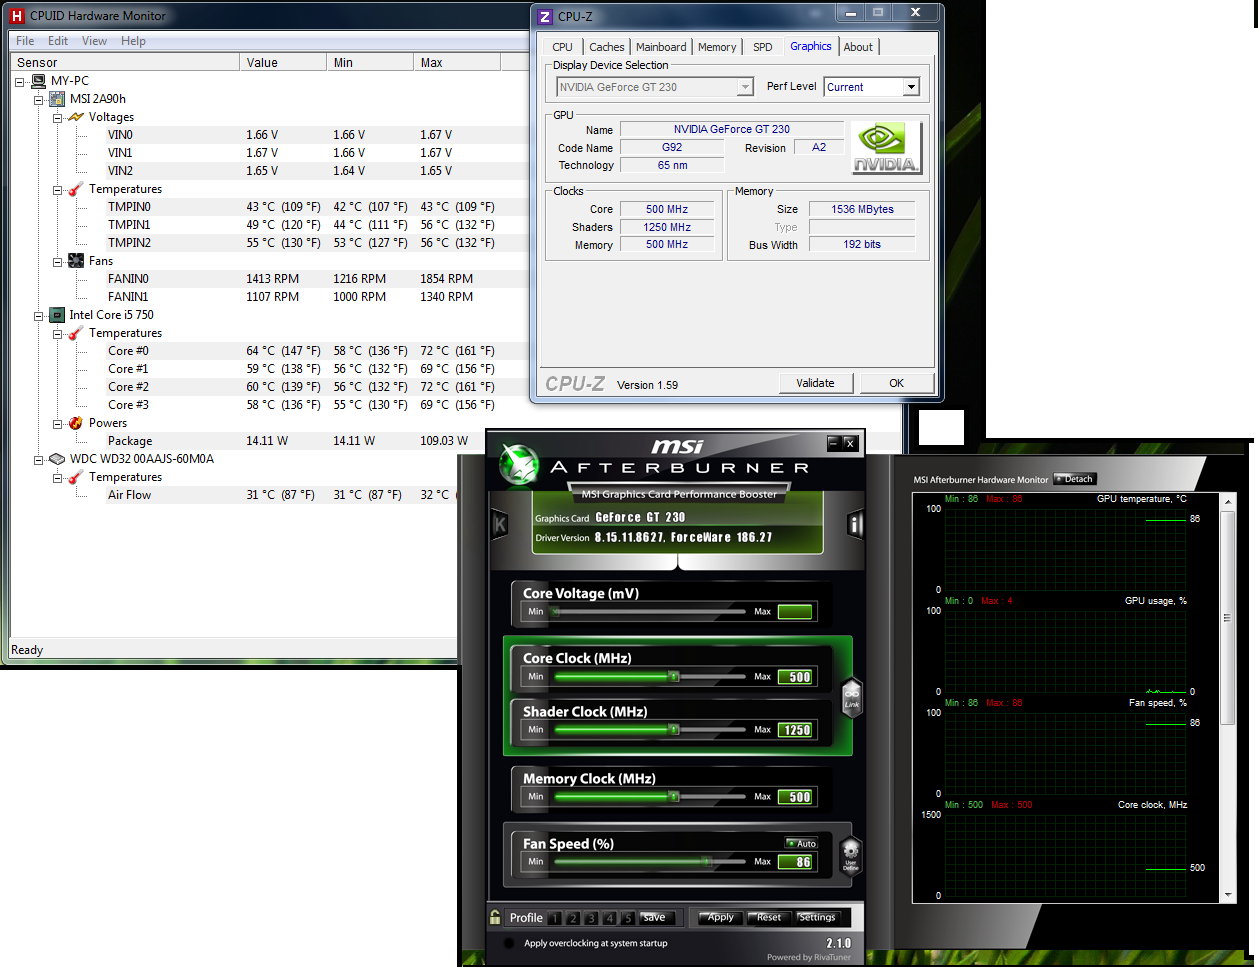
Task: Collapse the Powers node
Action: coord(57,423)
